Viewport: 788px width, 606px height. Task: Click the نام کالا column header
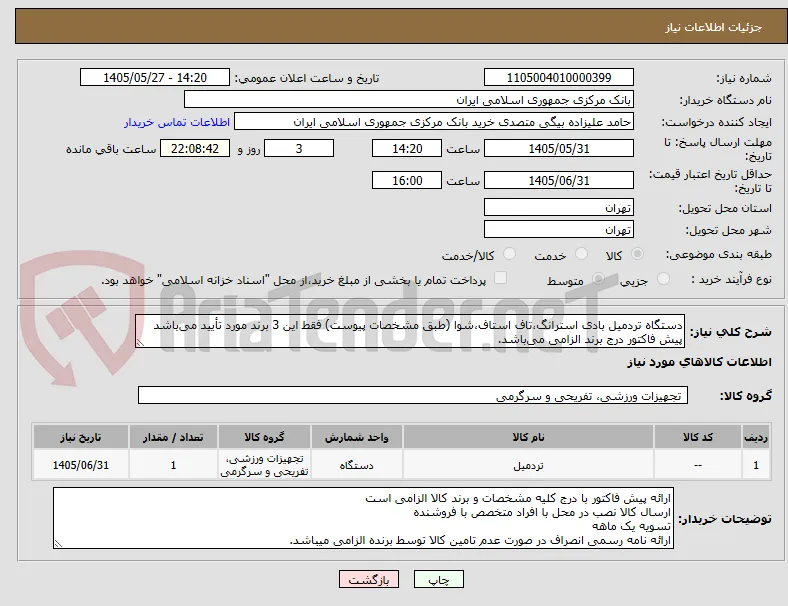click(x=528, y=437)
